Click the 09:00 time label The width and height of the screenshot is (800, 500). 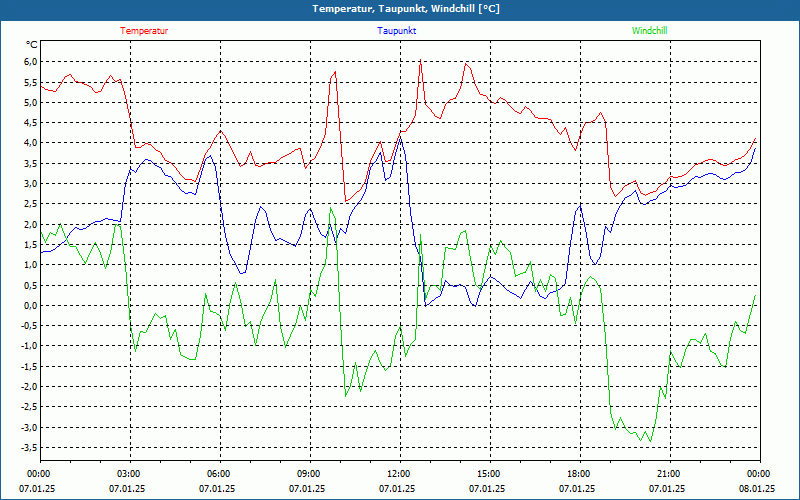(x=310, y=474)
